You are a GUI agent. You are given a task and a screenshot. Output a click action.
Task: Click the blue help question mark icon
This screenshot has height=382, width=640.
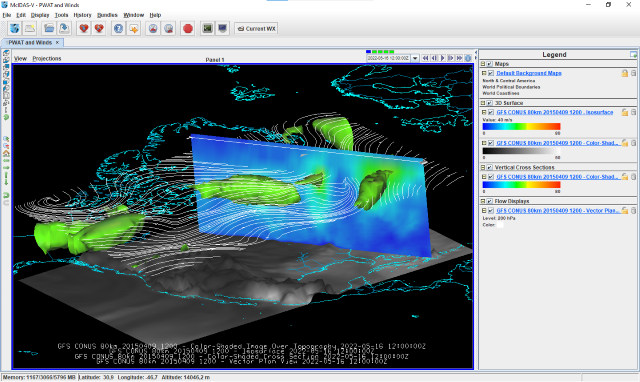click(118, 29)
